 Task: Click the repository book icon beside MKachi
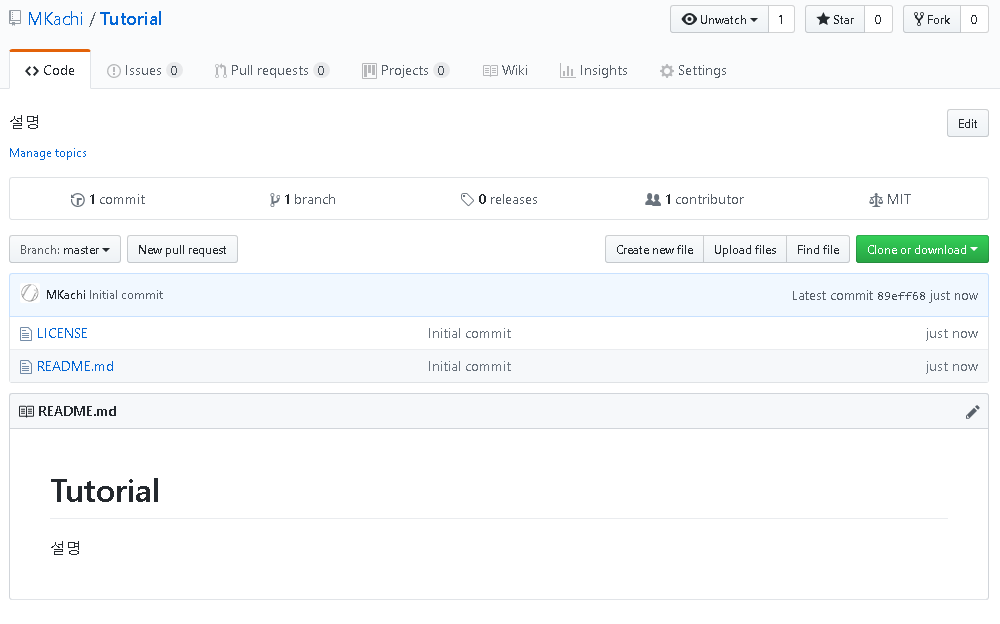pyautogui.click(x=15, y=19)
